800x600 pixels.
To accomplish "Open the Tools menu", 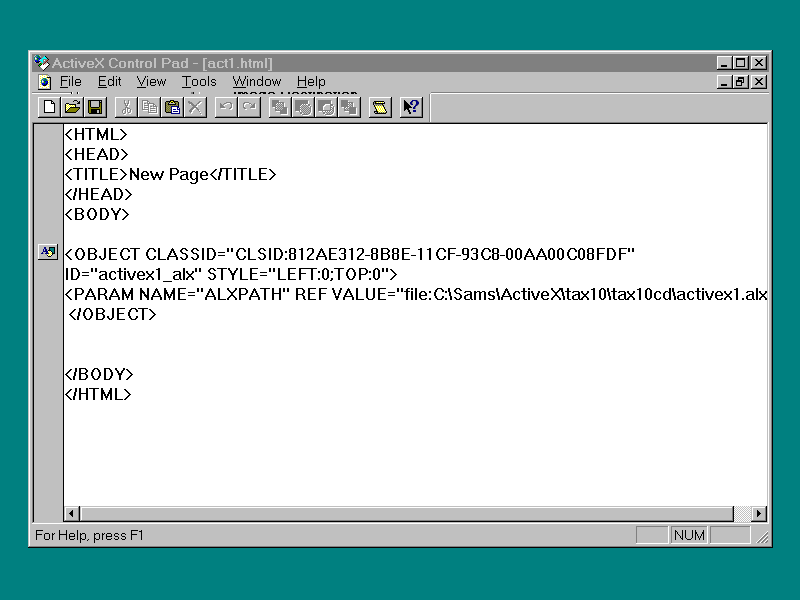I will 199,82.
